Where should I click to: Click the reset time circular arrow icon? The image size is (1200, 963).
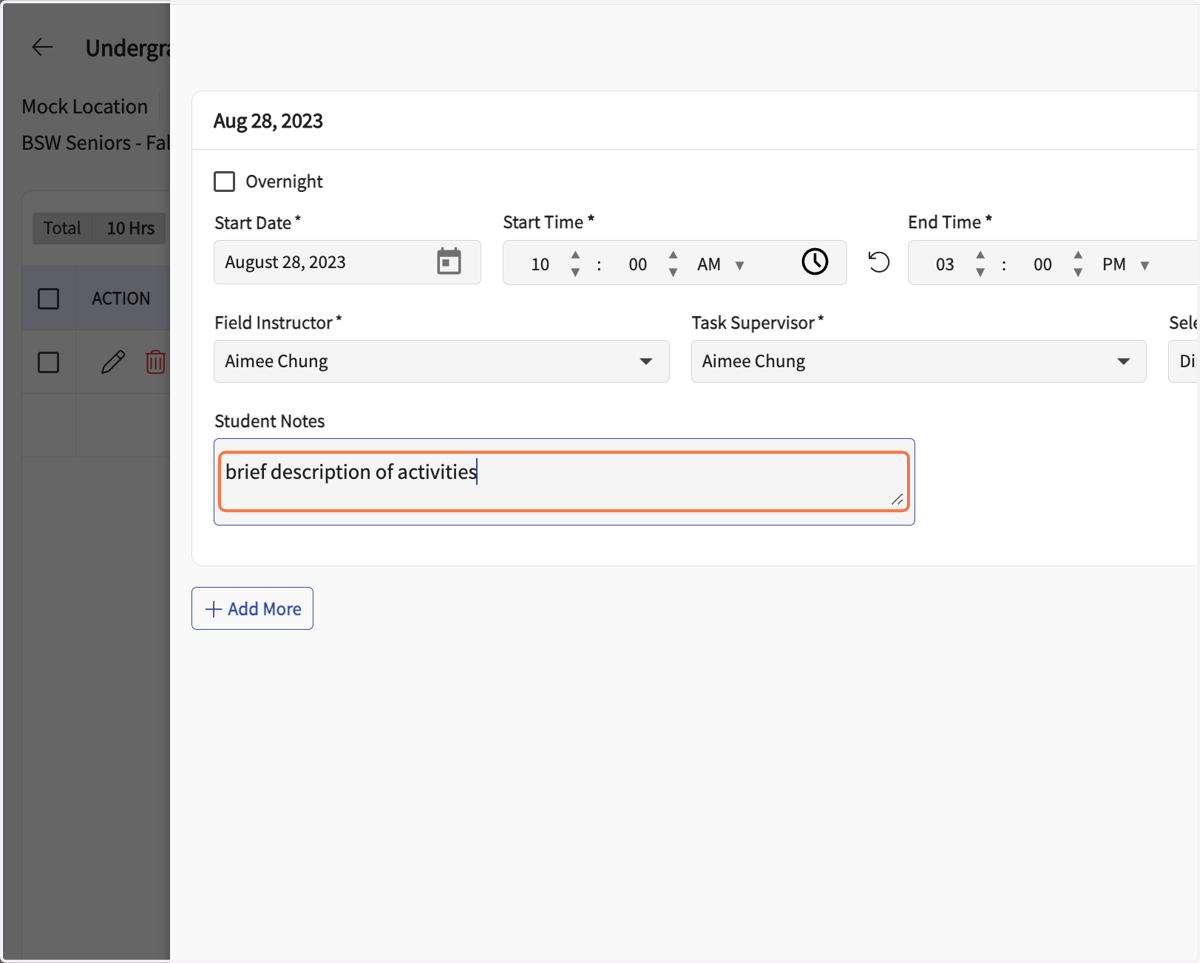coord(879,262)
